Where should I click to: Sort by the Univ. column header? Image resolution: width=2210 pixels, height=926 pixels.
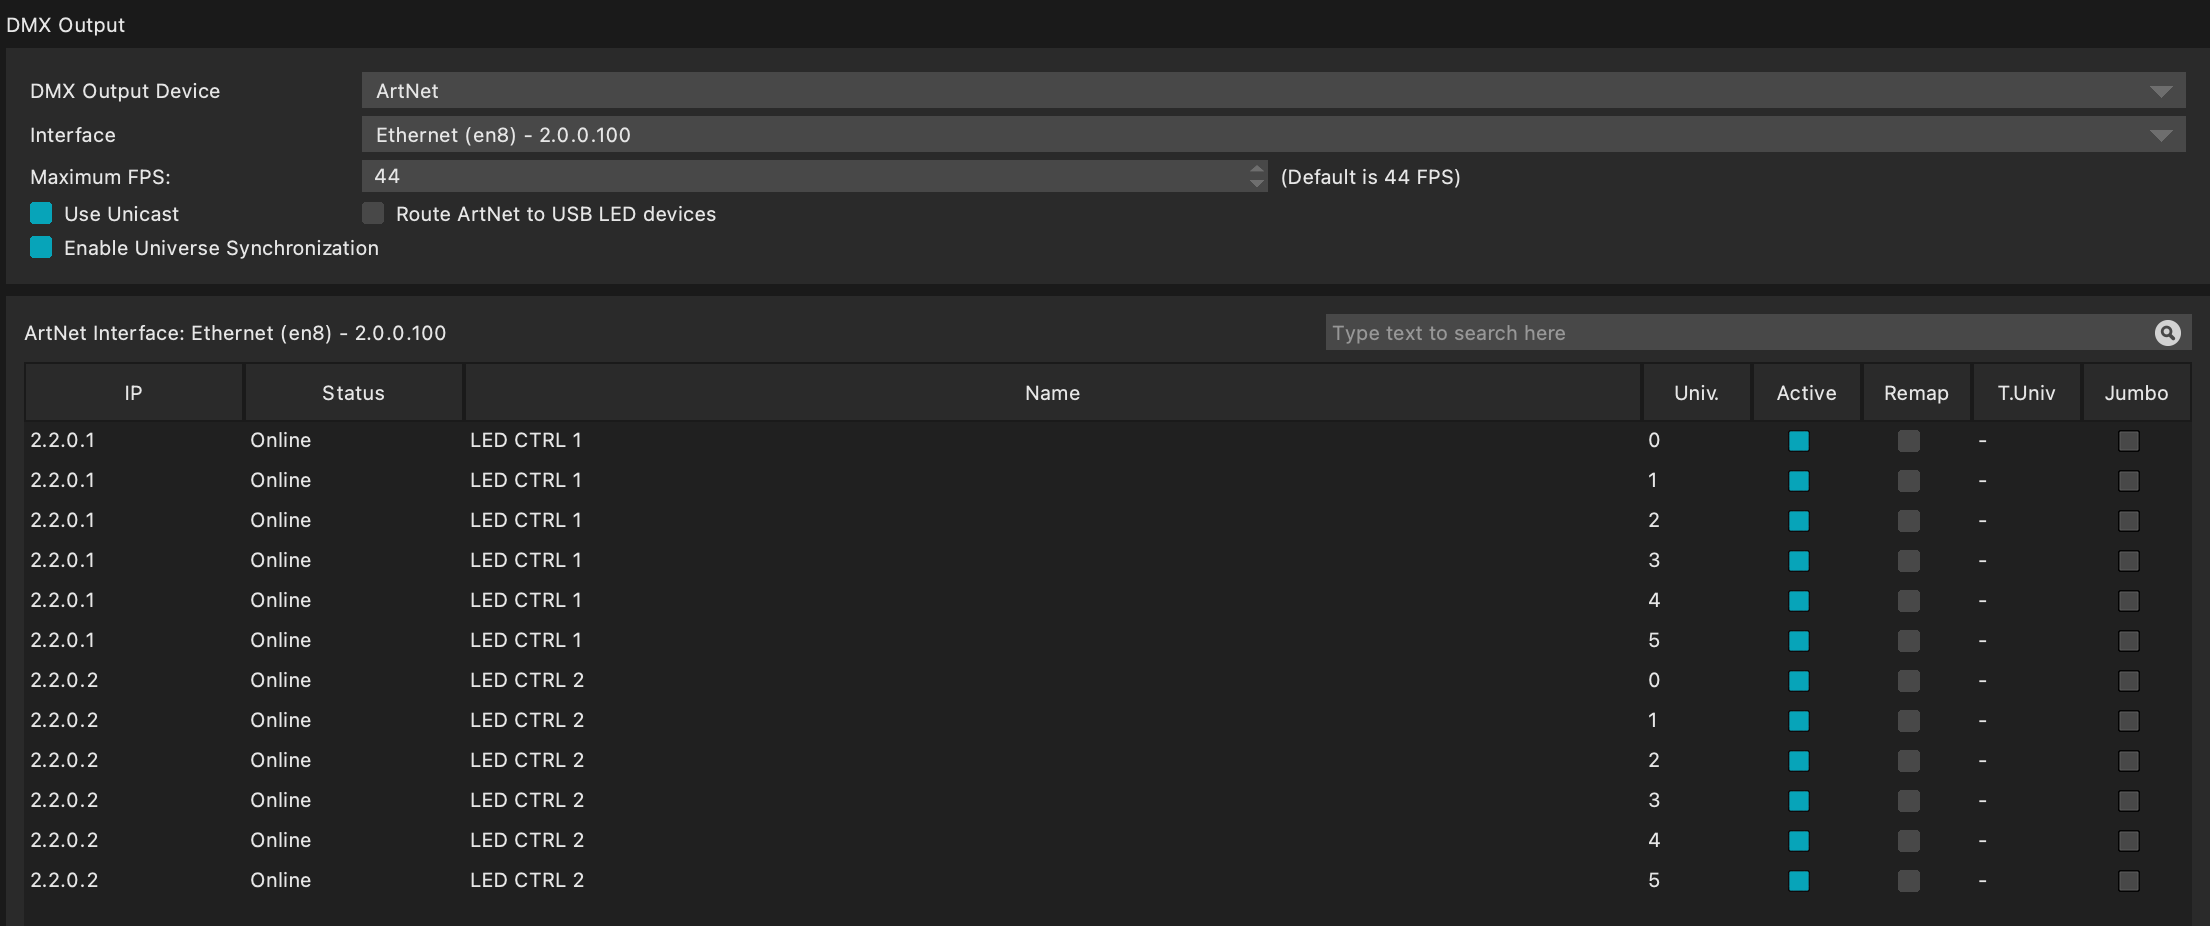click(x=1696, y=393)
